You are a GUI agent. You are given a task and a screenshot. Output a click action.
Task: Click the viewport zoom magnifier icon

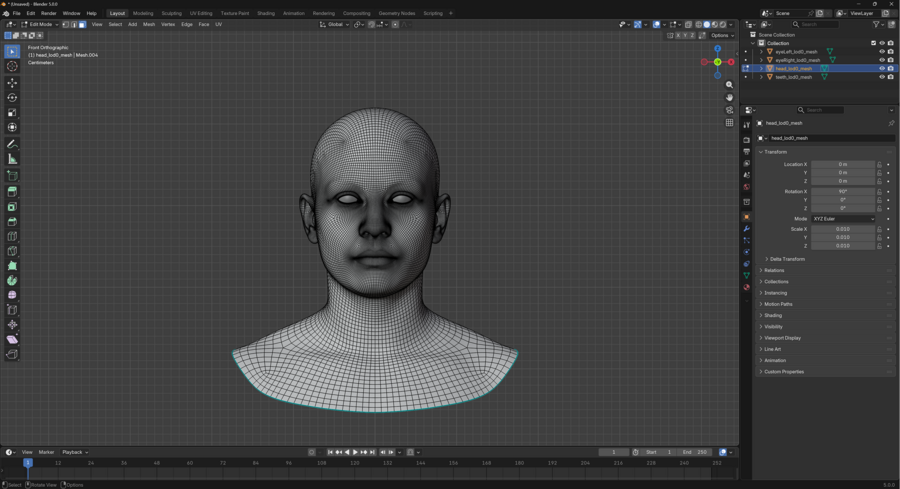[x=730, y=85]
